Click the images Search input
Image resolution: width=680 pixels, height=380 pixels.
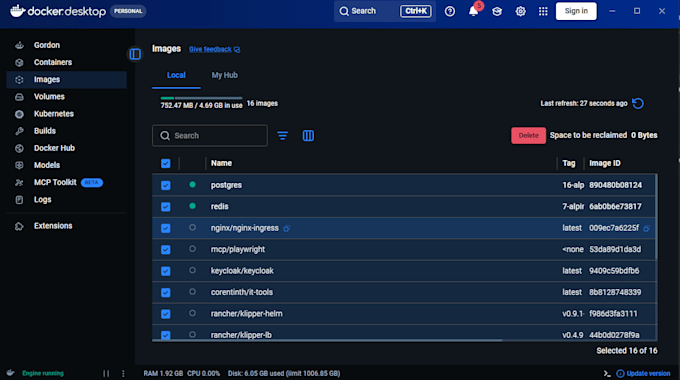[210, 136]
